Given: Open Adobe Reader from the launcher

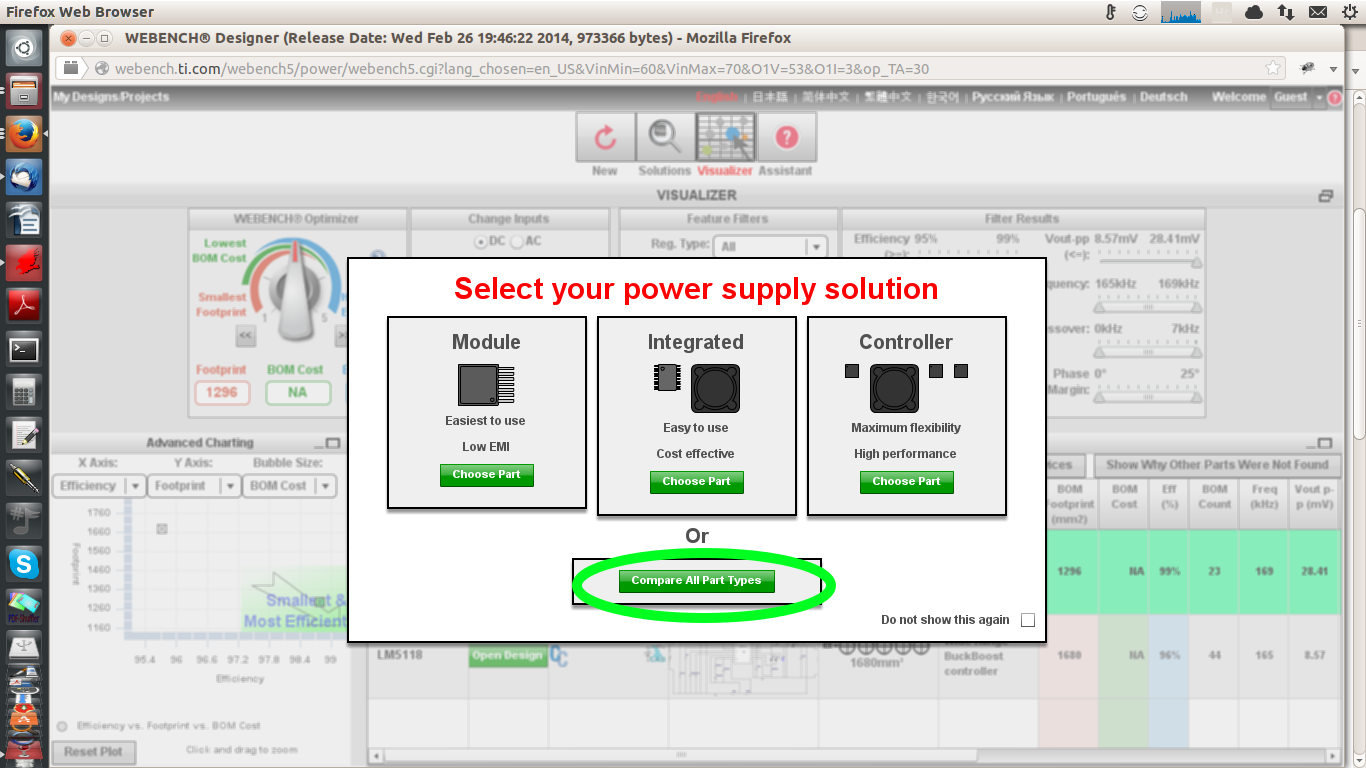Looking at the screenshot, I should click(24, 304).
